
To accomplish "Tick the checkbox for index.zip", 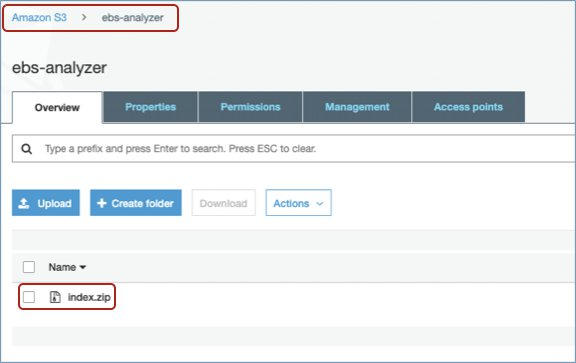I will pos(29,297).
